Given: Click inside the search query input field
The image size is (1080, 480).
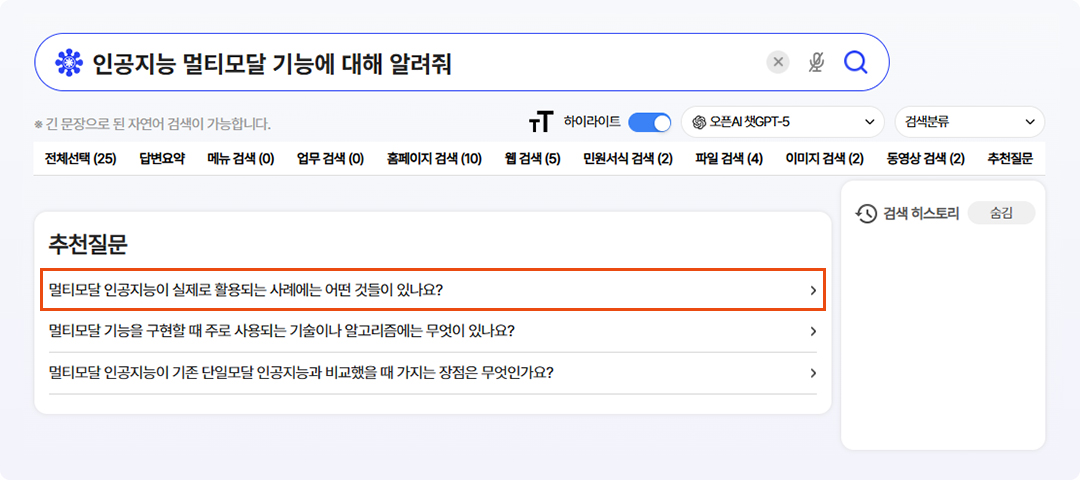Looking at the screenshot, I should pos(420,63).
